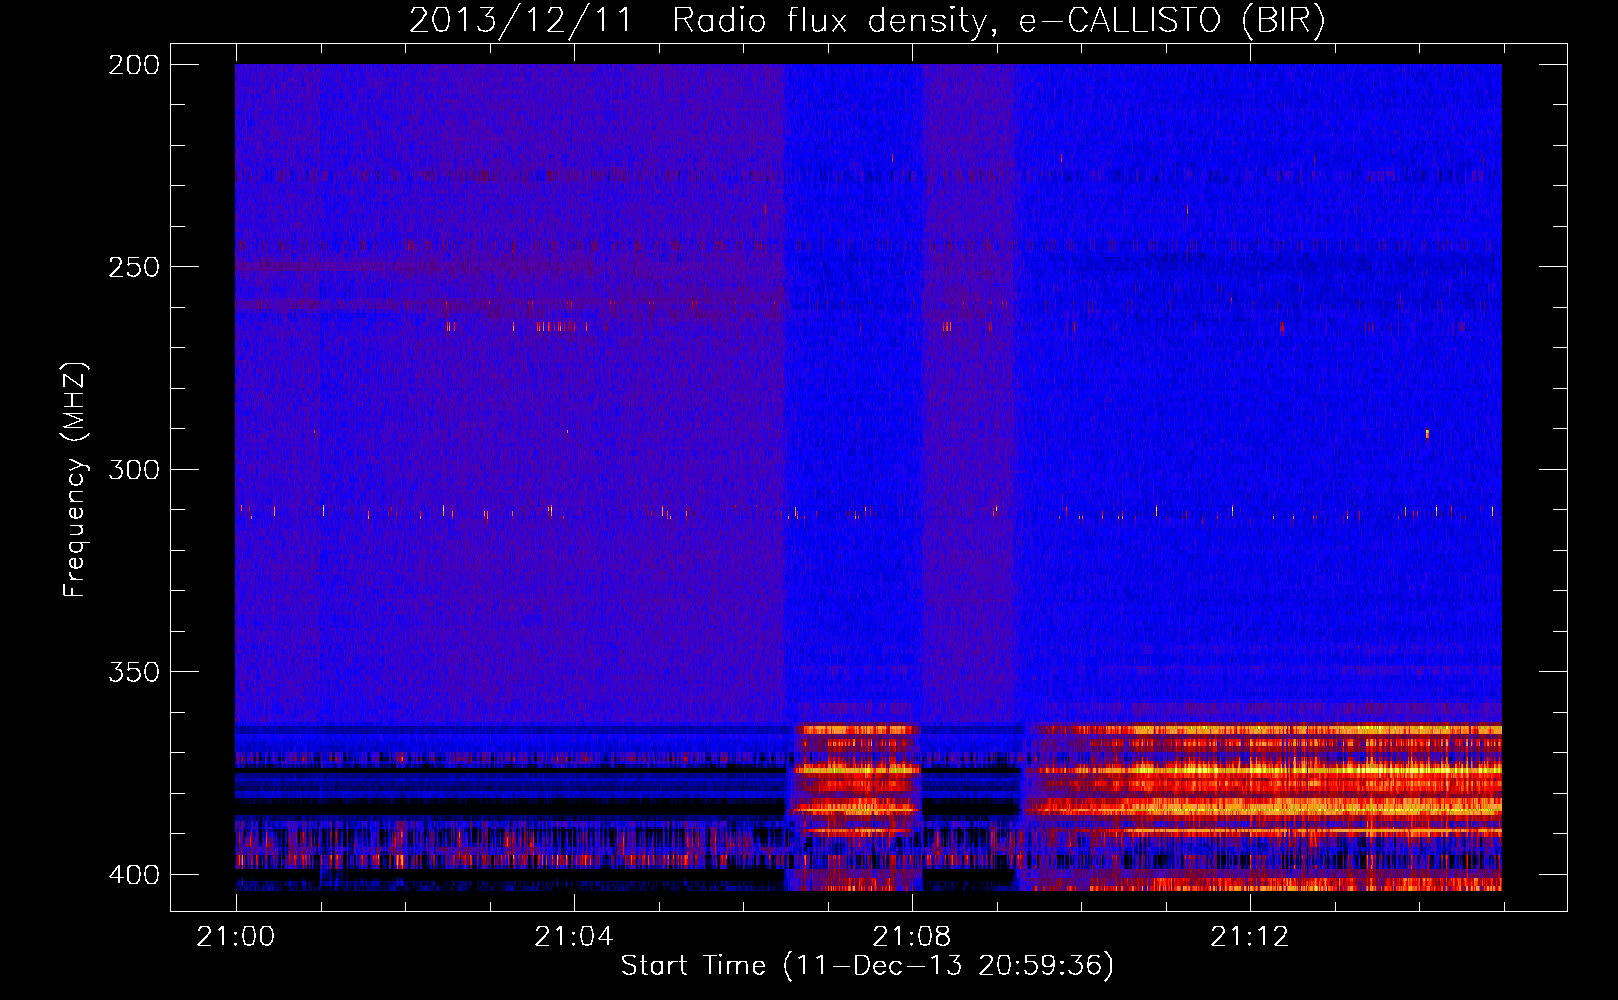Click the '21:04' time tick label
Image resolution: width=1618 pixels, height=1000 pixels.
(574, 937)
